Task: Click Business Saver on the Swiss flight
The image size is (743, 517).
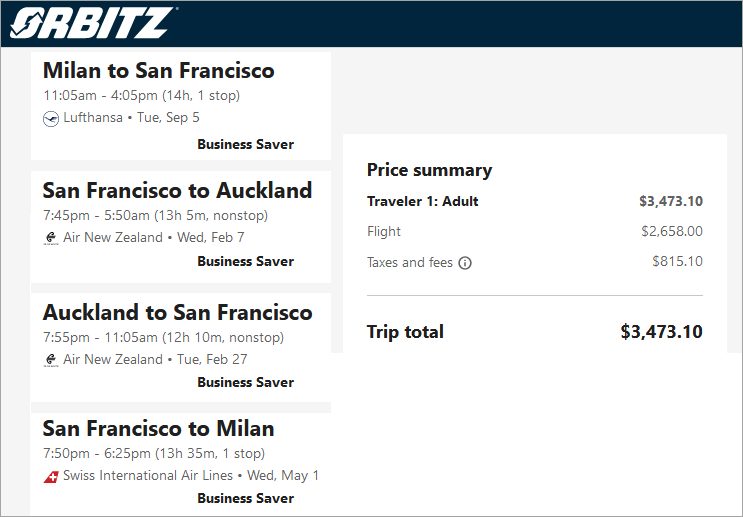Action: (x=245, y=498)
